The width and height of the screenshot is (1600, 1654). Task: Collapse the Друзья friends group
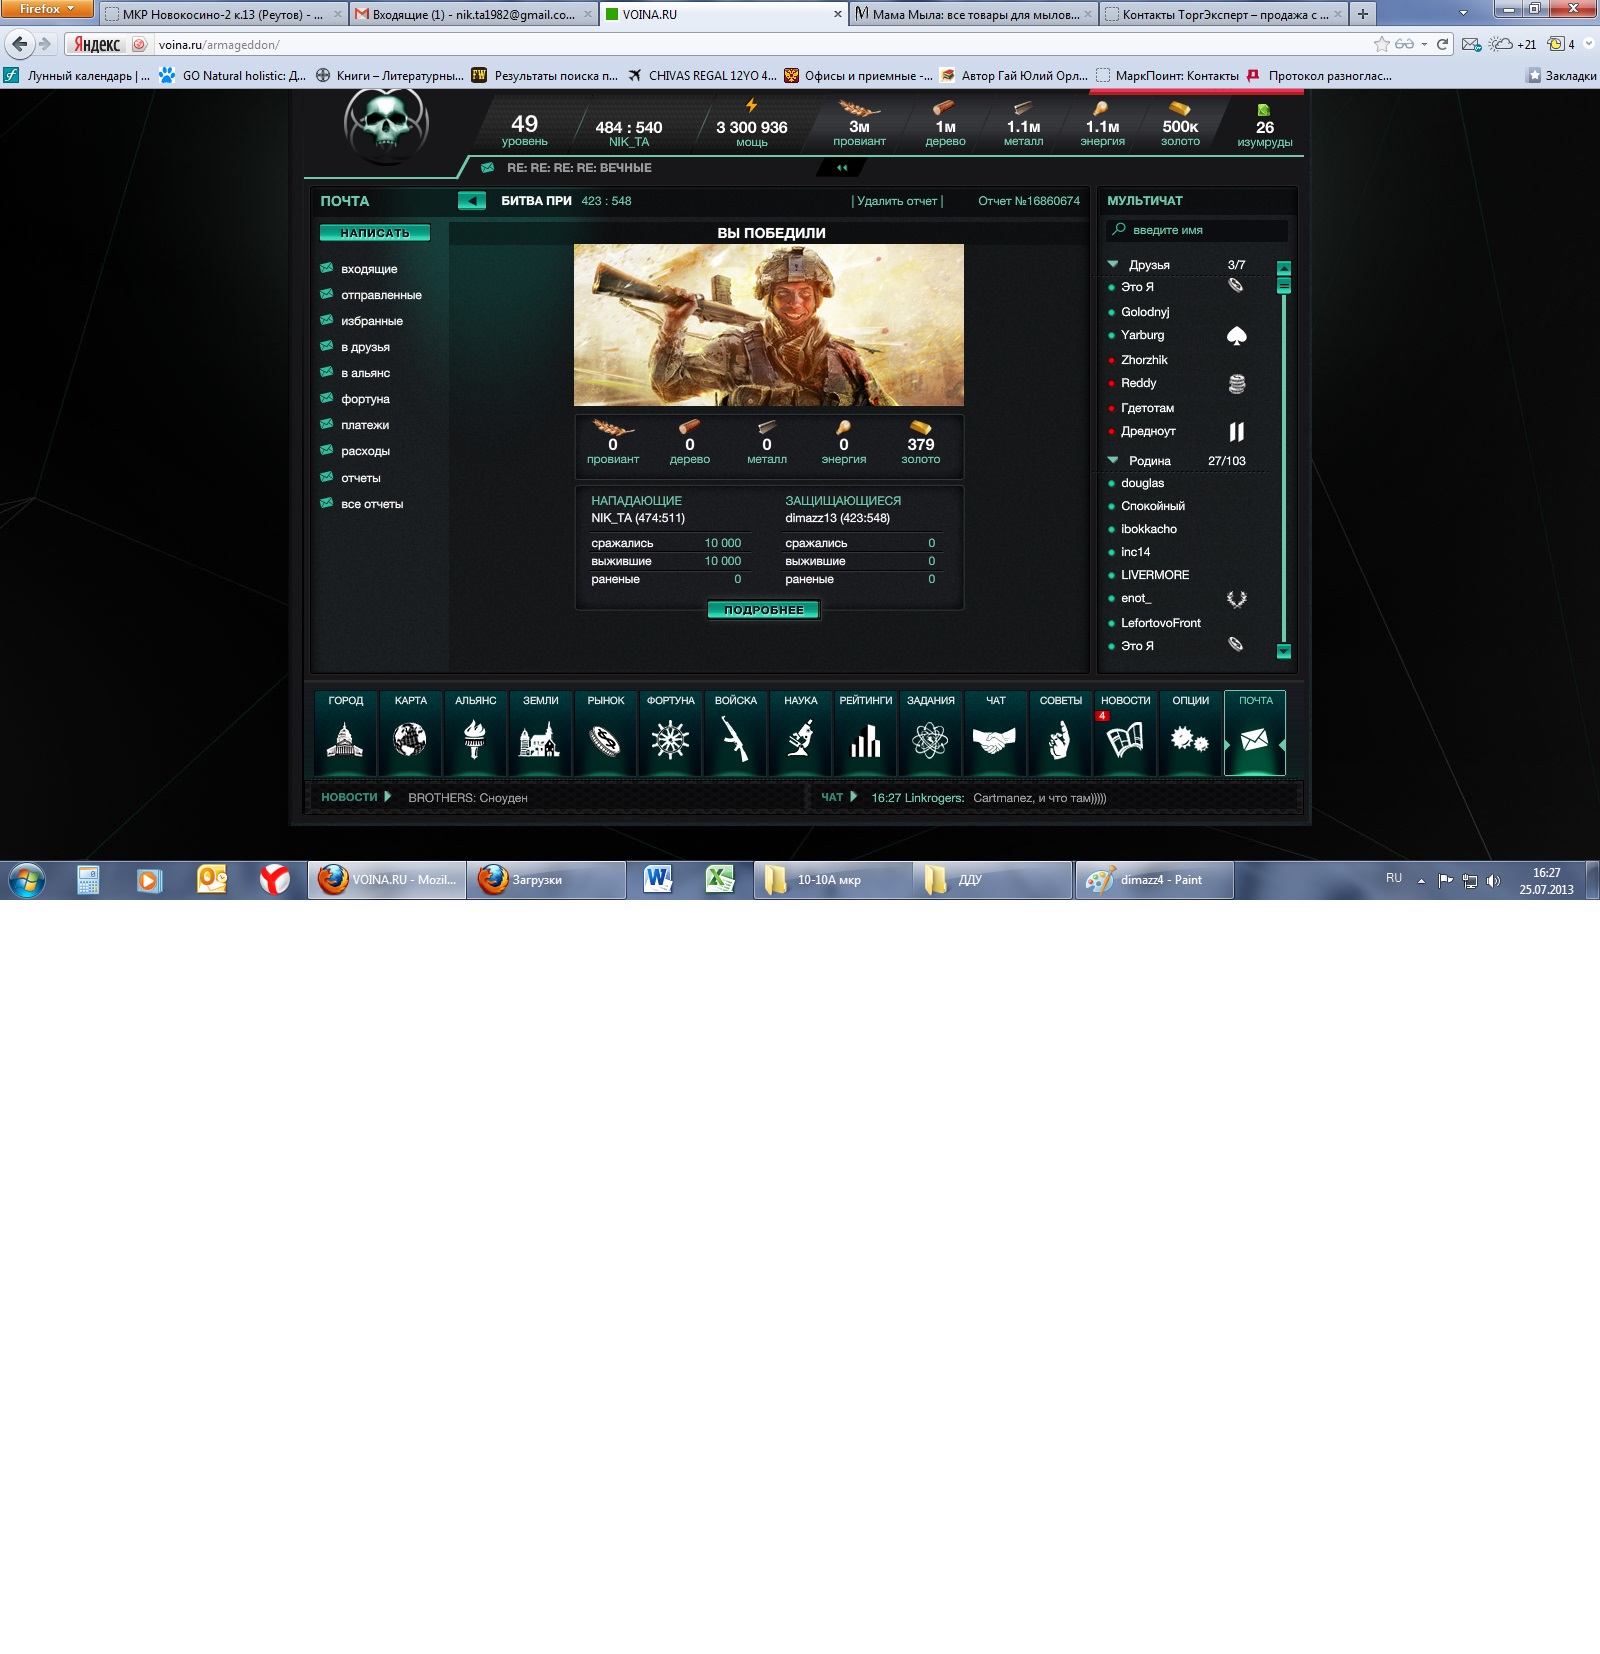pos(1113,265)
